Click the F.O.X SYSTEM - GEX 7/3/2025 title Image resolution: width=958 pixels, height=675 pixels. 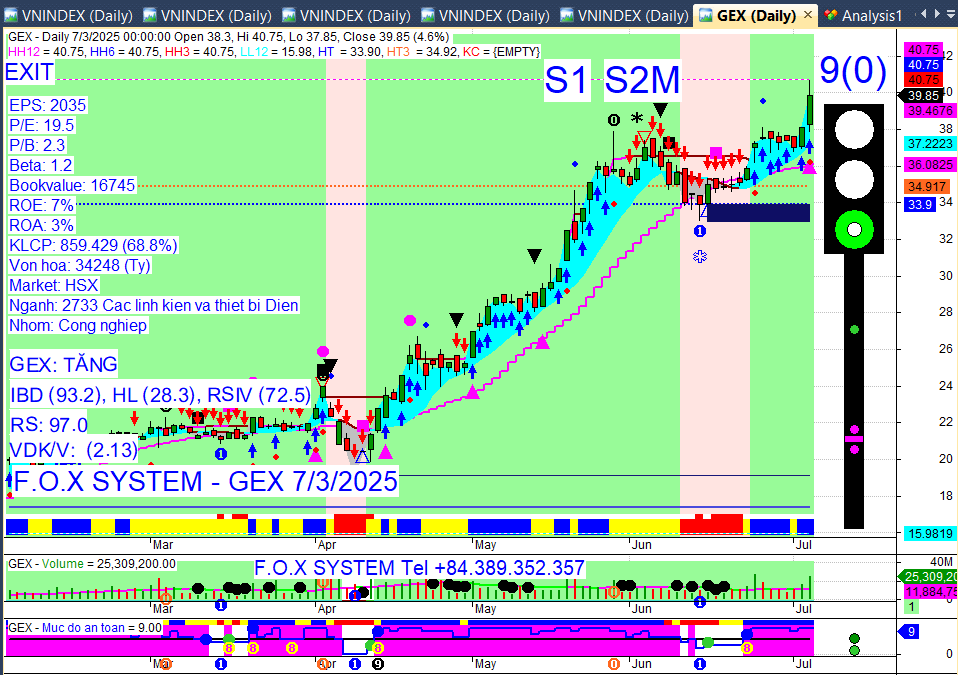click(205, 481)
